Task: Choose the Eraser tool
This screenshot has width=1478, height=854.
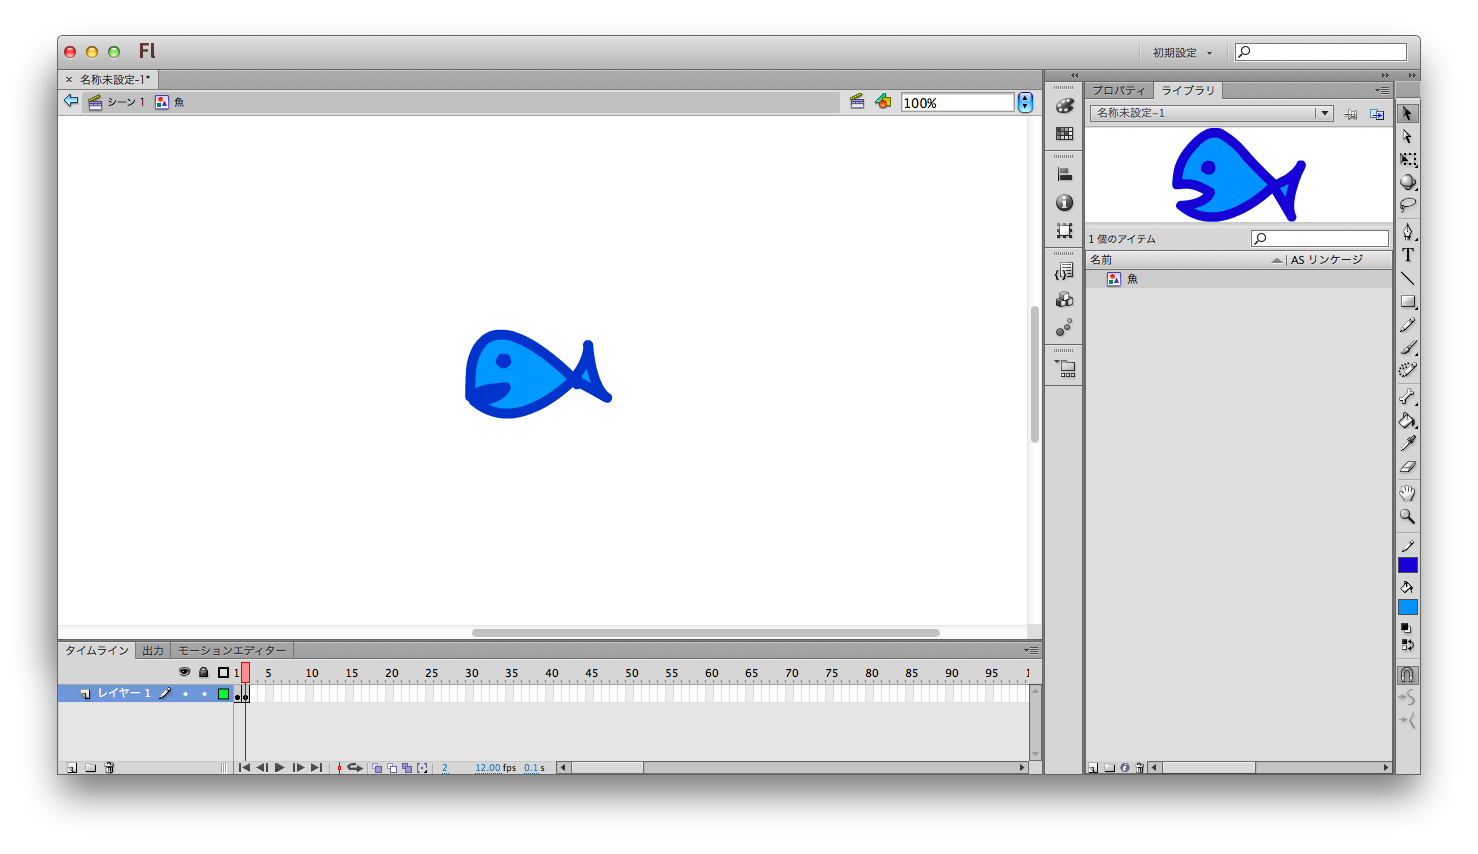Action: coord(1407,466)
